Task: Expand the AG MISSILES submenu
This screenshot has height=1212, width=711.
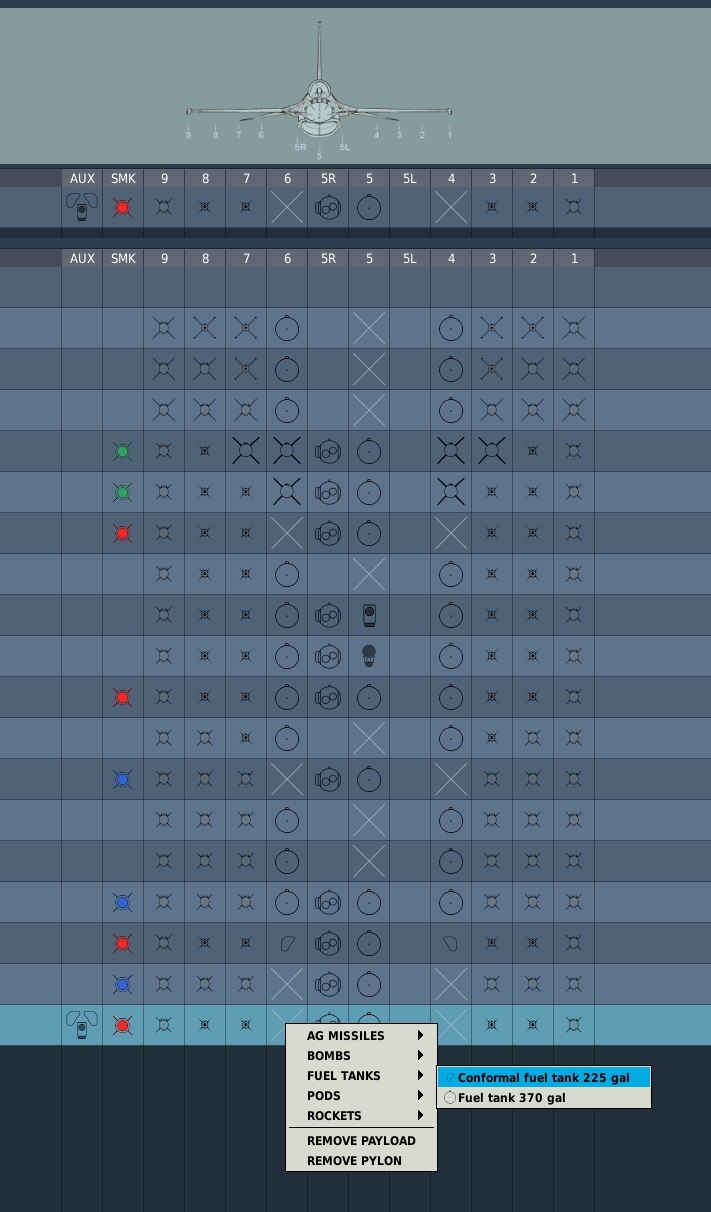Action: (x=361, y=1036)
